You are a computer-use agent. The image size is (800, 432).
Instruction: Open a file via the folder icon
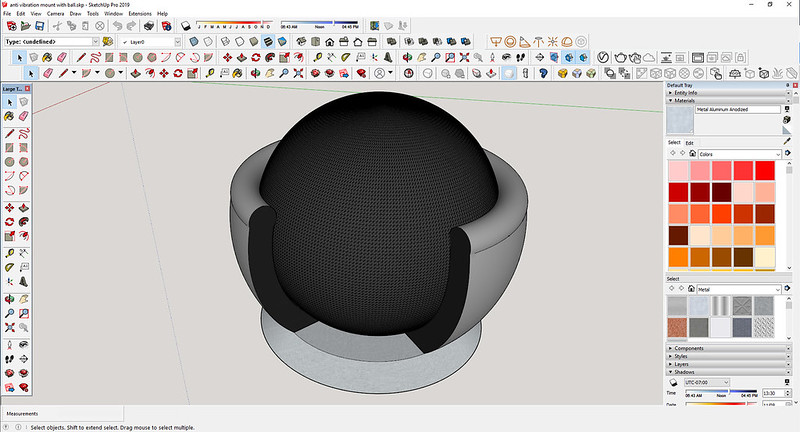tap(26, 26)
